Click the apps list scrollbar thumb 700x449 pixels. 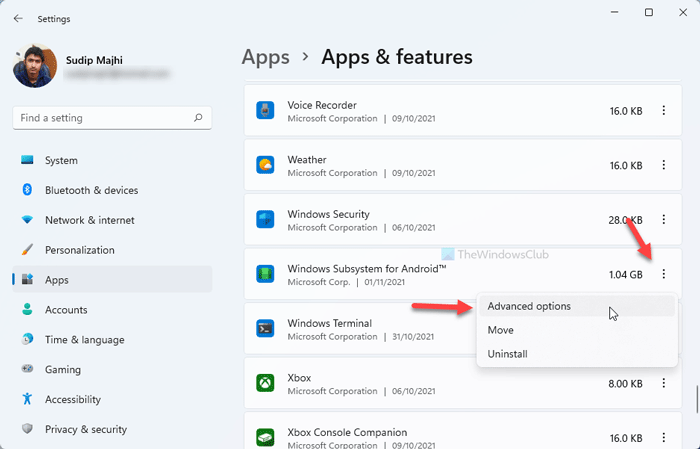696,399
